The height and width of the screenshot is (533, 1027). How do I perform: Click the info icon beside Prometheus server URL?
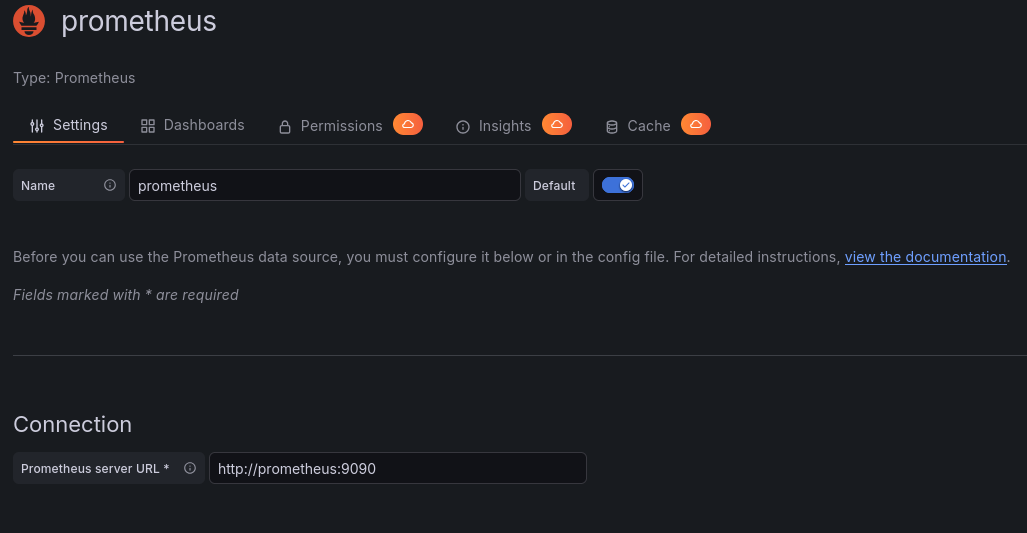click(190, 468)
